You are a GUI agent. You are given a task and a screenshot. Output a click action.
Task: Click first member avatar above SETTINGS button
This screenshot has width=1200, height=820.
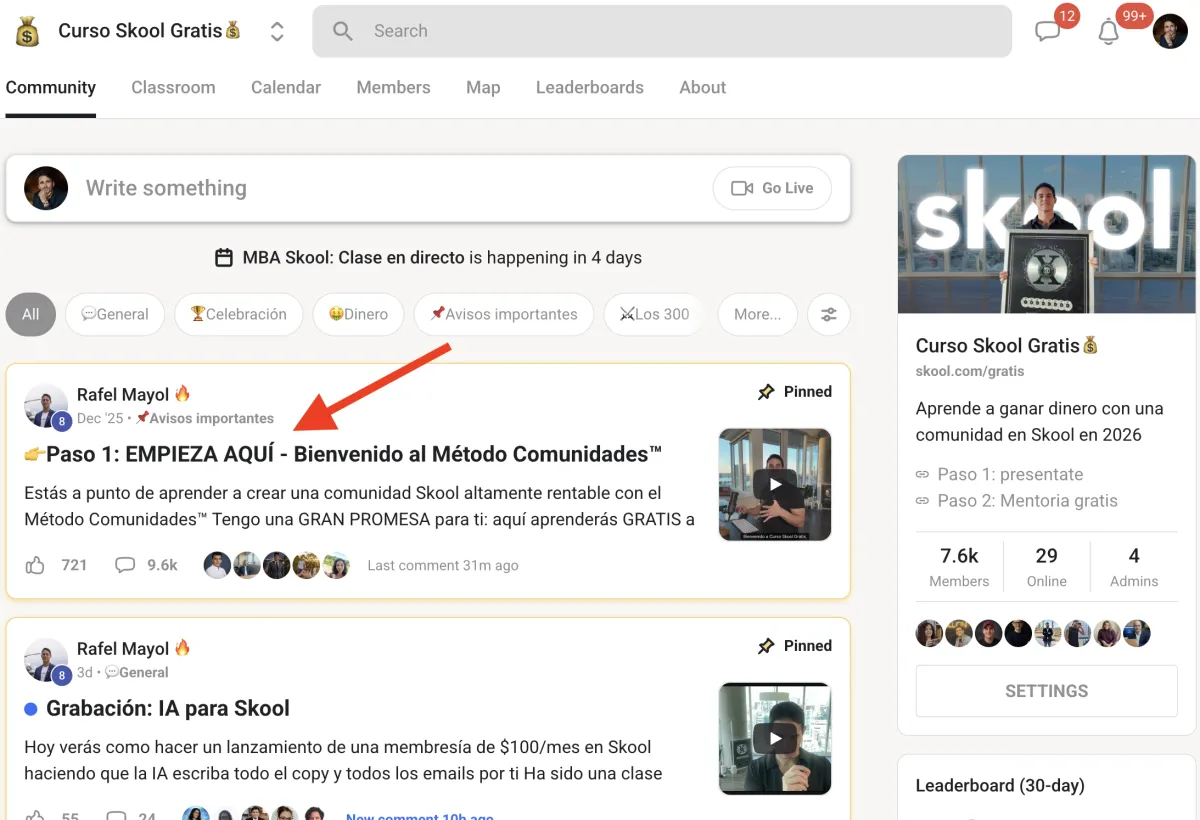click(930, 634)
